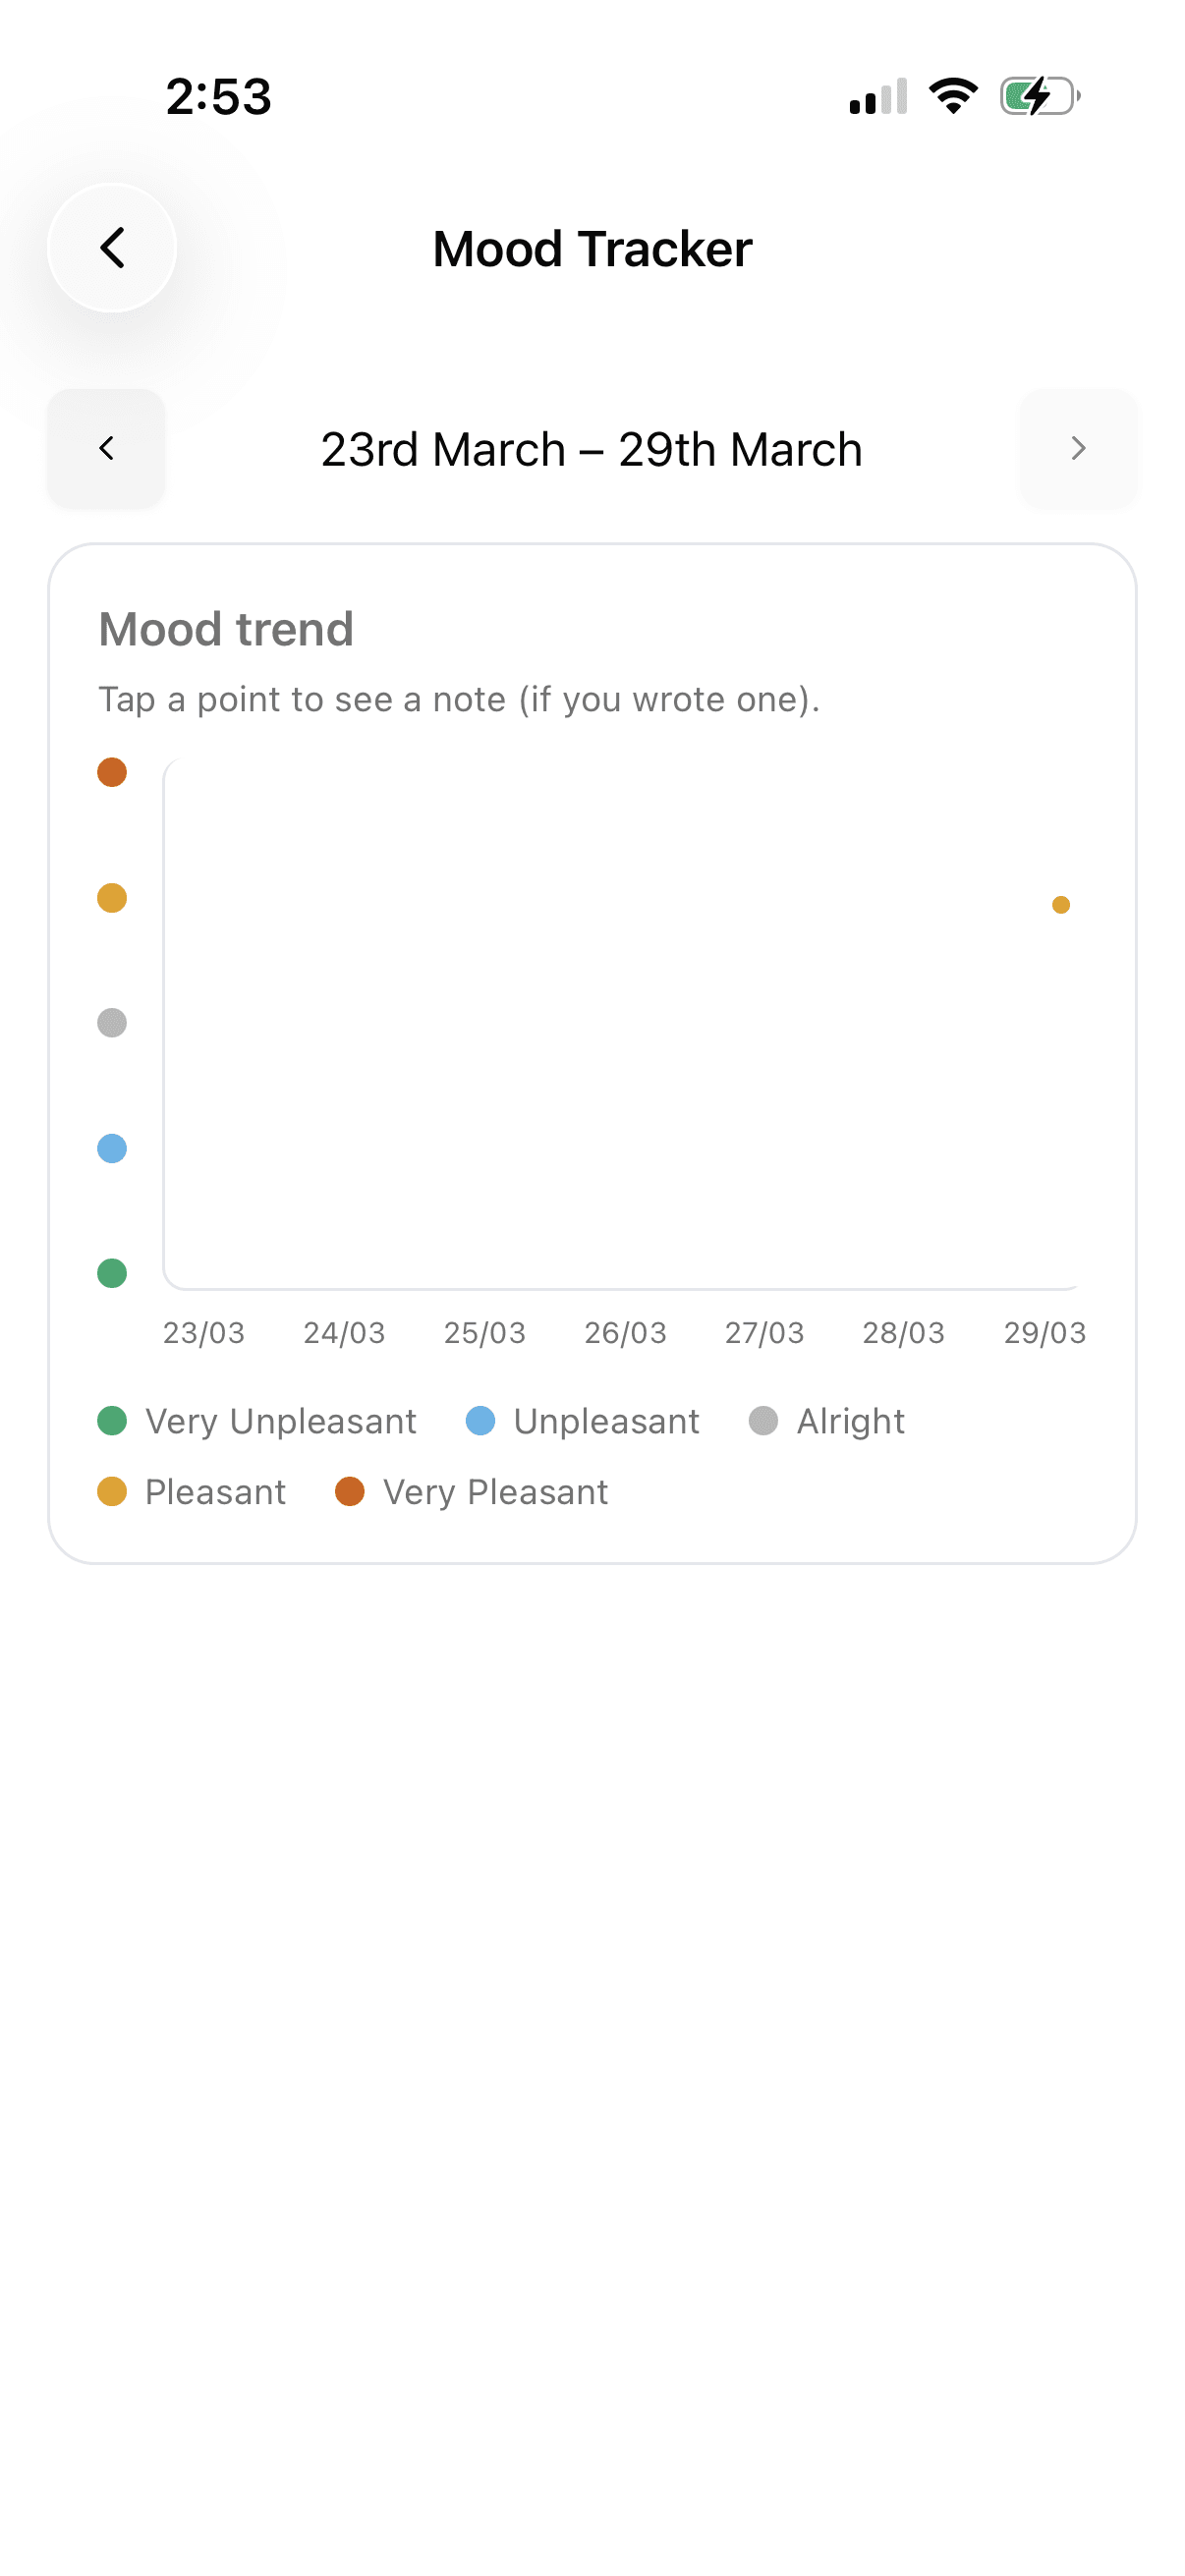Click the back arrow icon
The height and width of the screenshot is (2576, 1185).
[113, 248]
